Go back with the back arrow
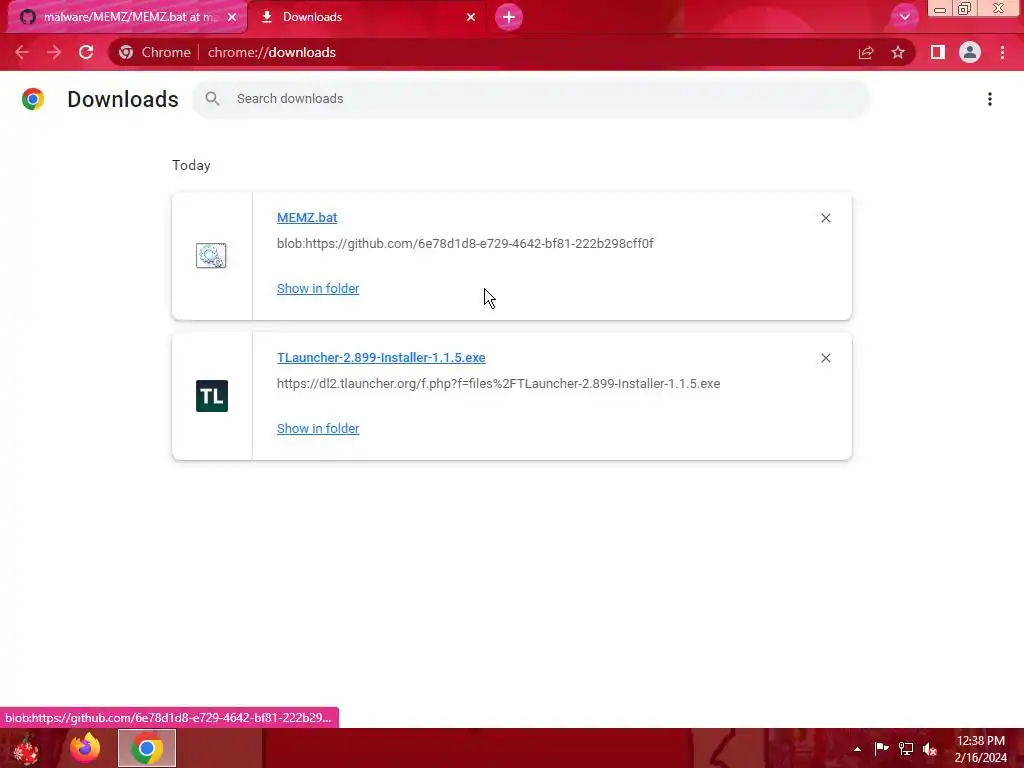The width and height of the screenshot is (1024, 768). [x=22, y=52]
